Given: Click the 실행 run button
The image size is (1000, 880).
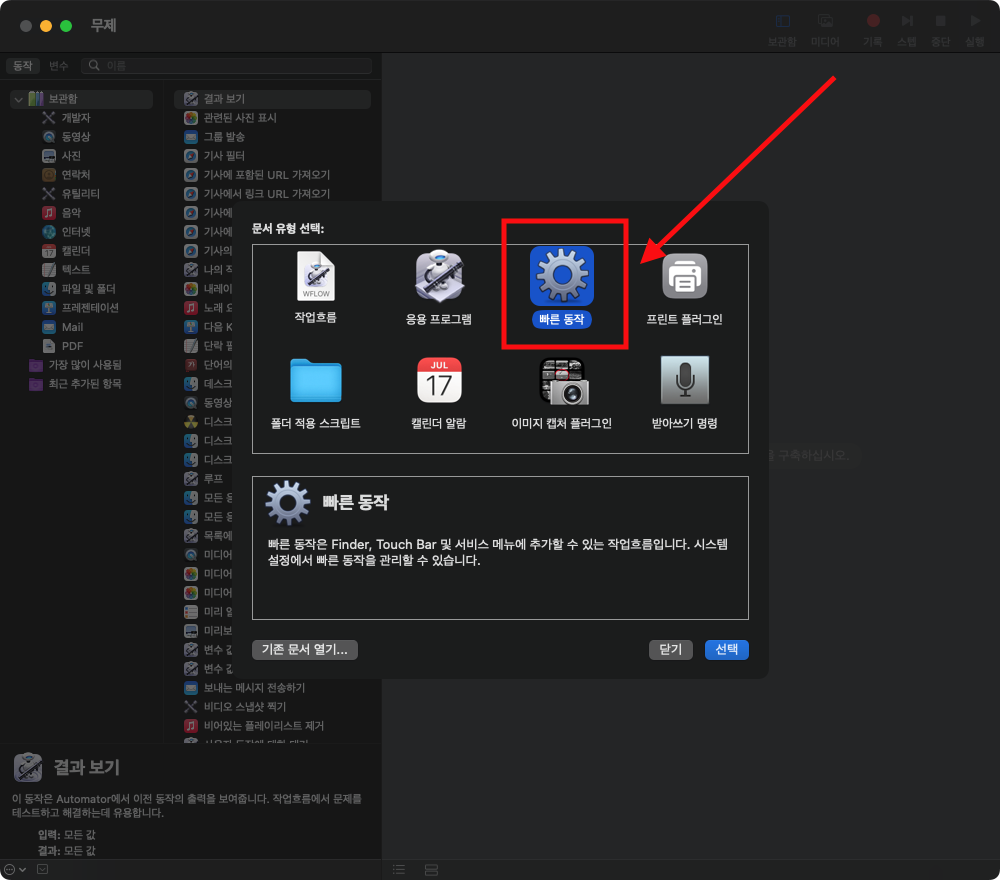Looking at the screenshot, I should coord(974,29).
